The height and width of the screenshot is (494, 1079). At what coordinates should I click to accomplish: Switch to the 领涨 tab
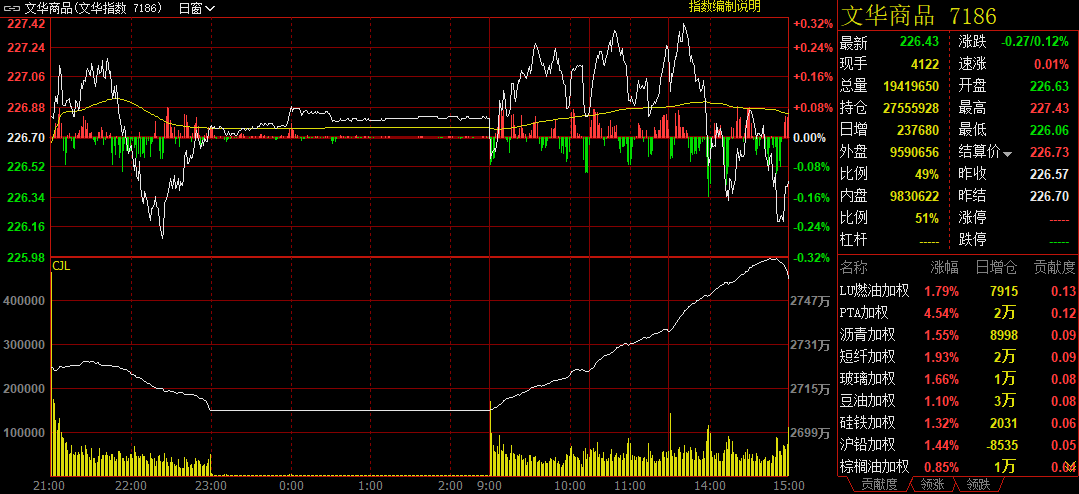point(932,484)
